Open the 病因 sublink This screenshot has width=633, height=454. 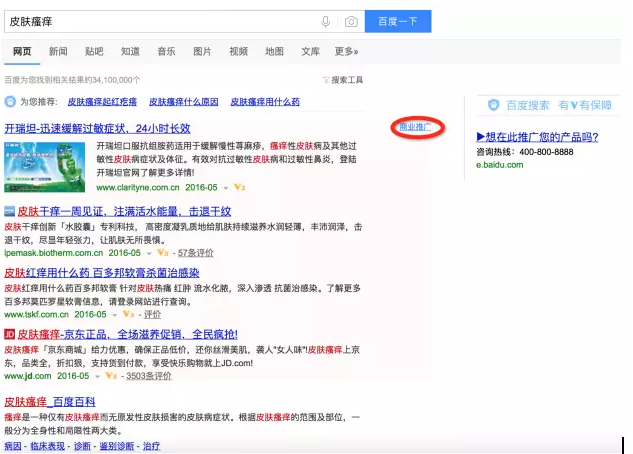(13, 446)
